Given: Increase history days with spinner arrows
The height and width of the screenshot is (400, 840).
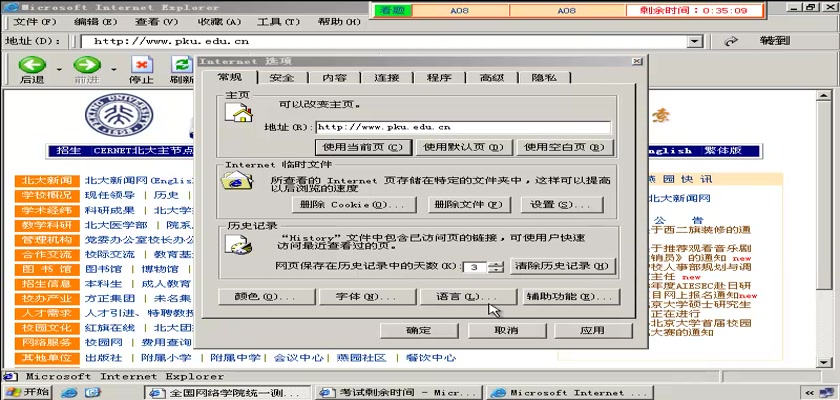Looking at the screenshot, I should tap(498, 263).
